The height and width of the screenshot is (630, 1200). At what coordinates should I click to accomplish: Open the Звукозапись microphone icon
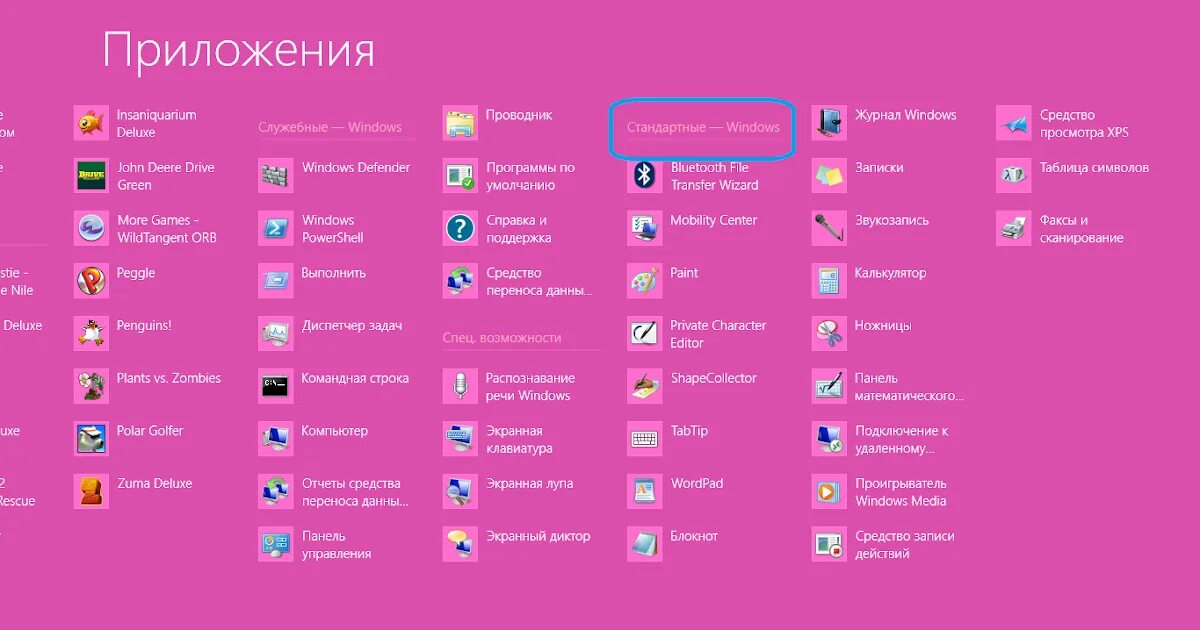pos(829,229)
